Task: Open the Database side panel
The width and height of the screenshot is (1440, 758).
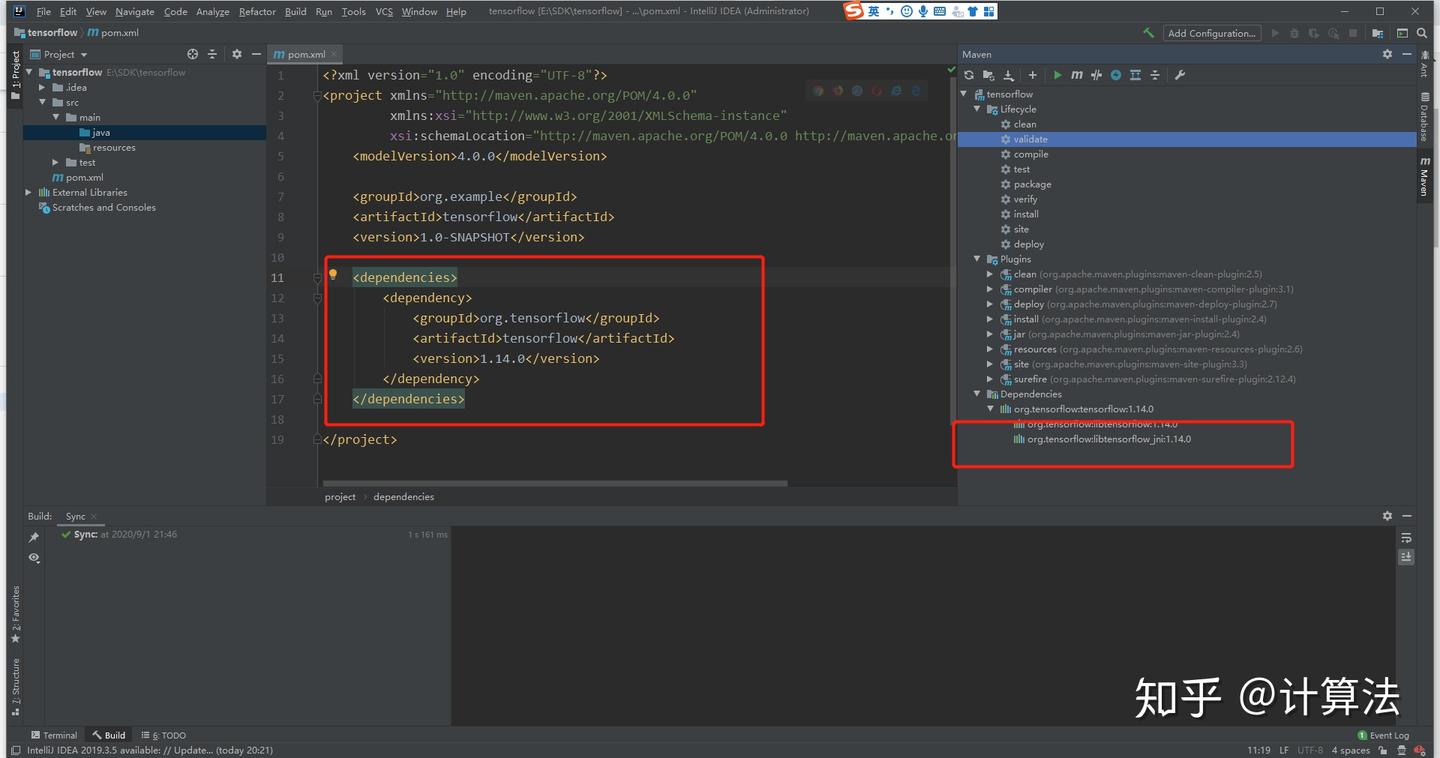Action: [1425, 116]
